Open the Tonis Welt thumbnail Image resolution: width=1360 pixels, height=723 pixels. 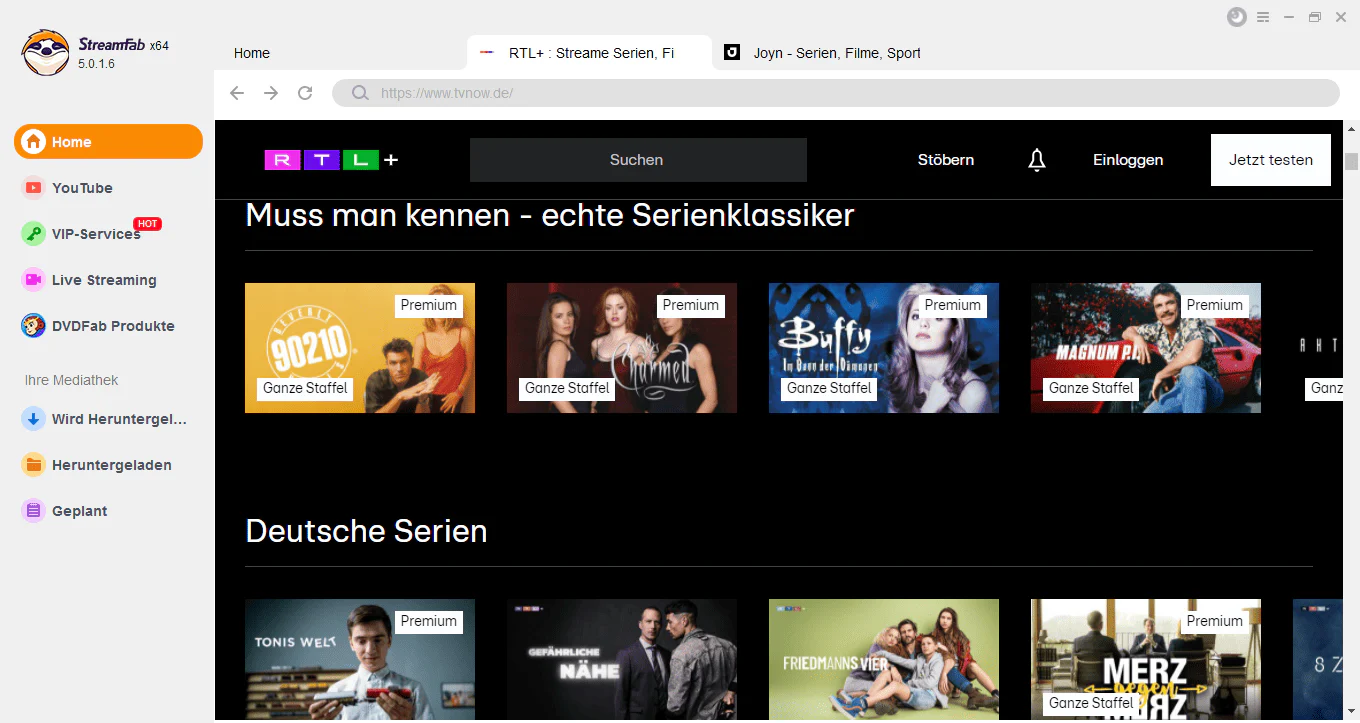tap(360, 660)
